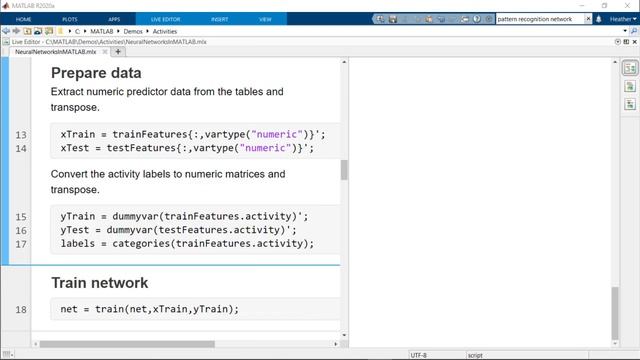The width and height of the screenshot is (640, 360).
Task: Click editor scroll down arrow
Action: 344,335
